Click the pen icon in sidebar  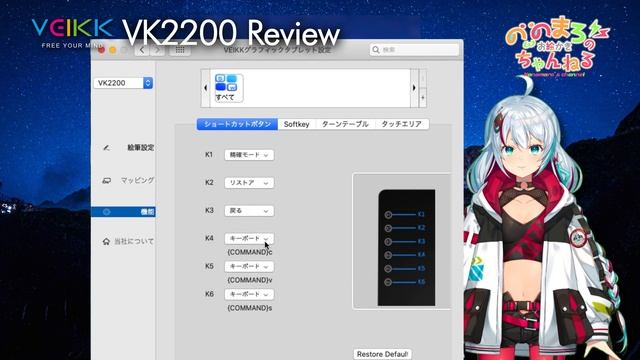pos(107,148)
